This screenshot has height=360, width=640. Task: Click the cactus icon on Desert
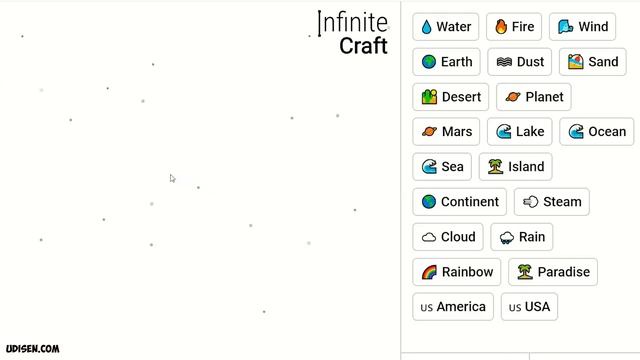(429, 97)
